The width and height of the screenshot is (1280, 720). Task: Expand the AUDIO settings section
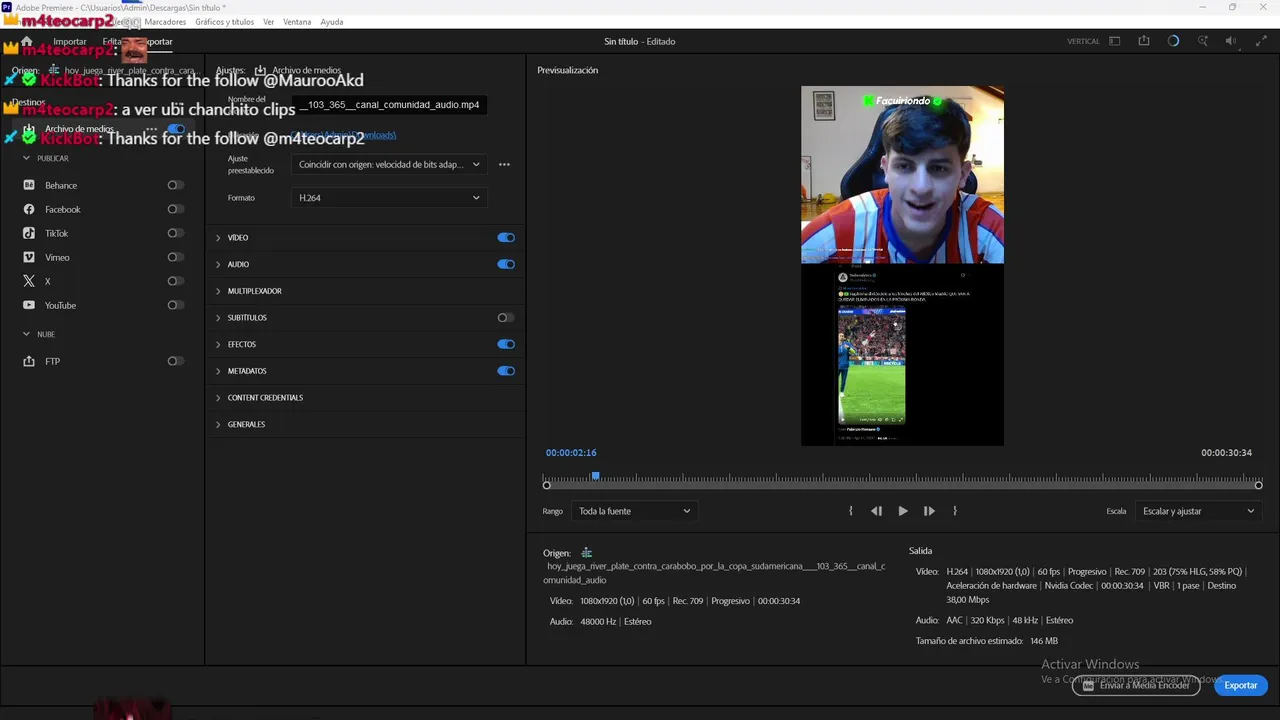click(x=218, y=264)
